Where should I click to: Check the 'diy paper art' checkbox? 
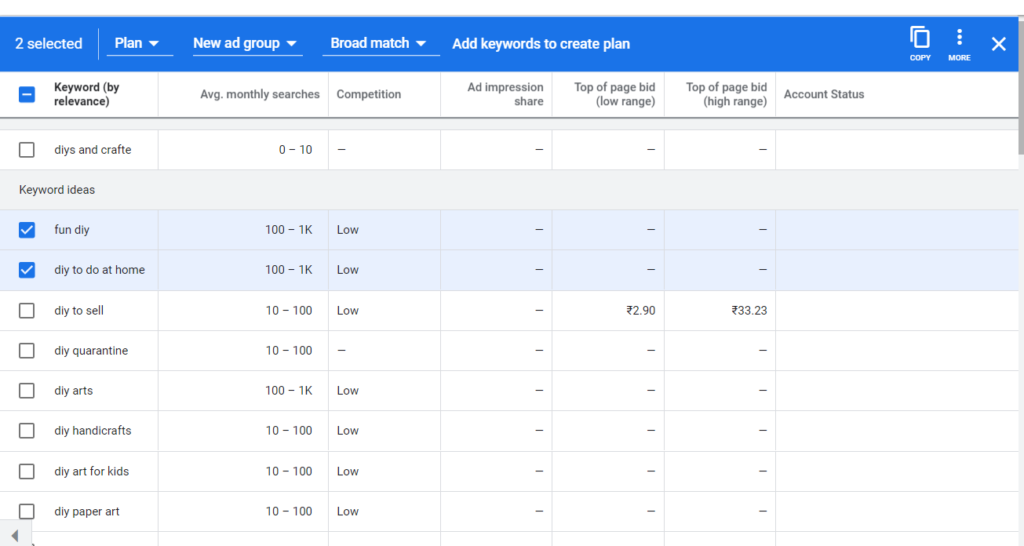27,511
